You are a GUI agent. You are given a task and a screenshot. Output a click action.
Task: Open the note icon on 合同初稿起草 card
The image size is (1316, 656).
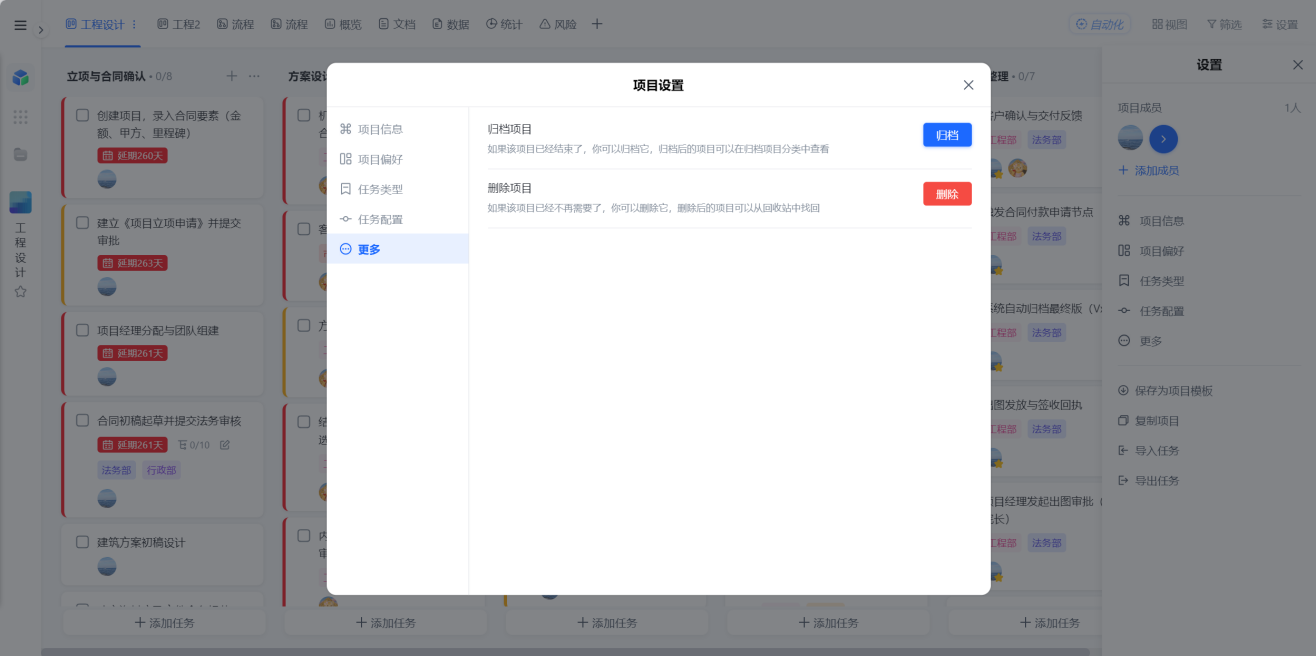click(x=225, y=445)
